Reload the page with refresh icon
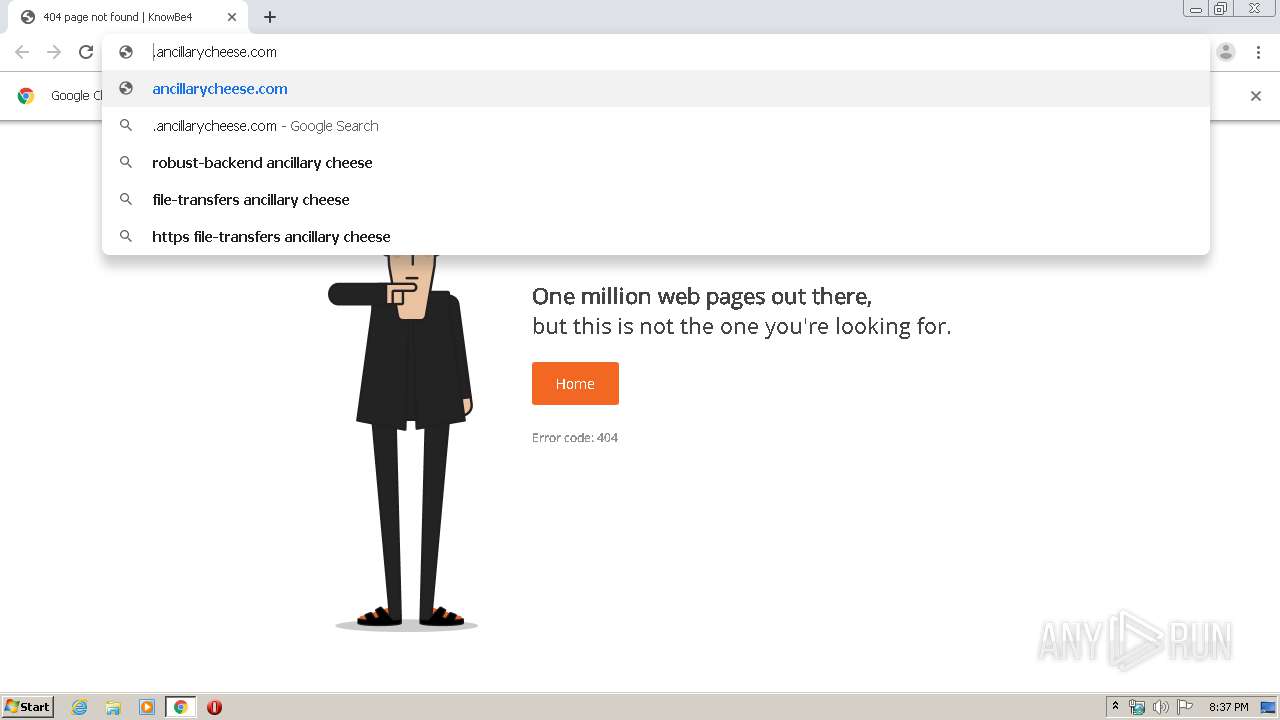The image size is (1280, 720). pos(86,52)
